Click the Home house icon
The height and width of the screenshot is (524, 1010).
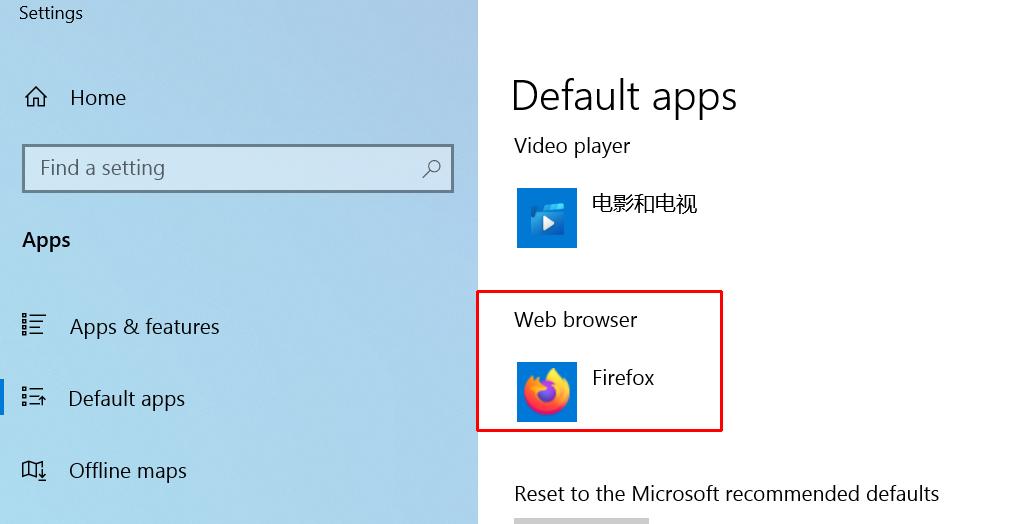coord(35,97)
